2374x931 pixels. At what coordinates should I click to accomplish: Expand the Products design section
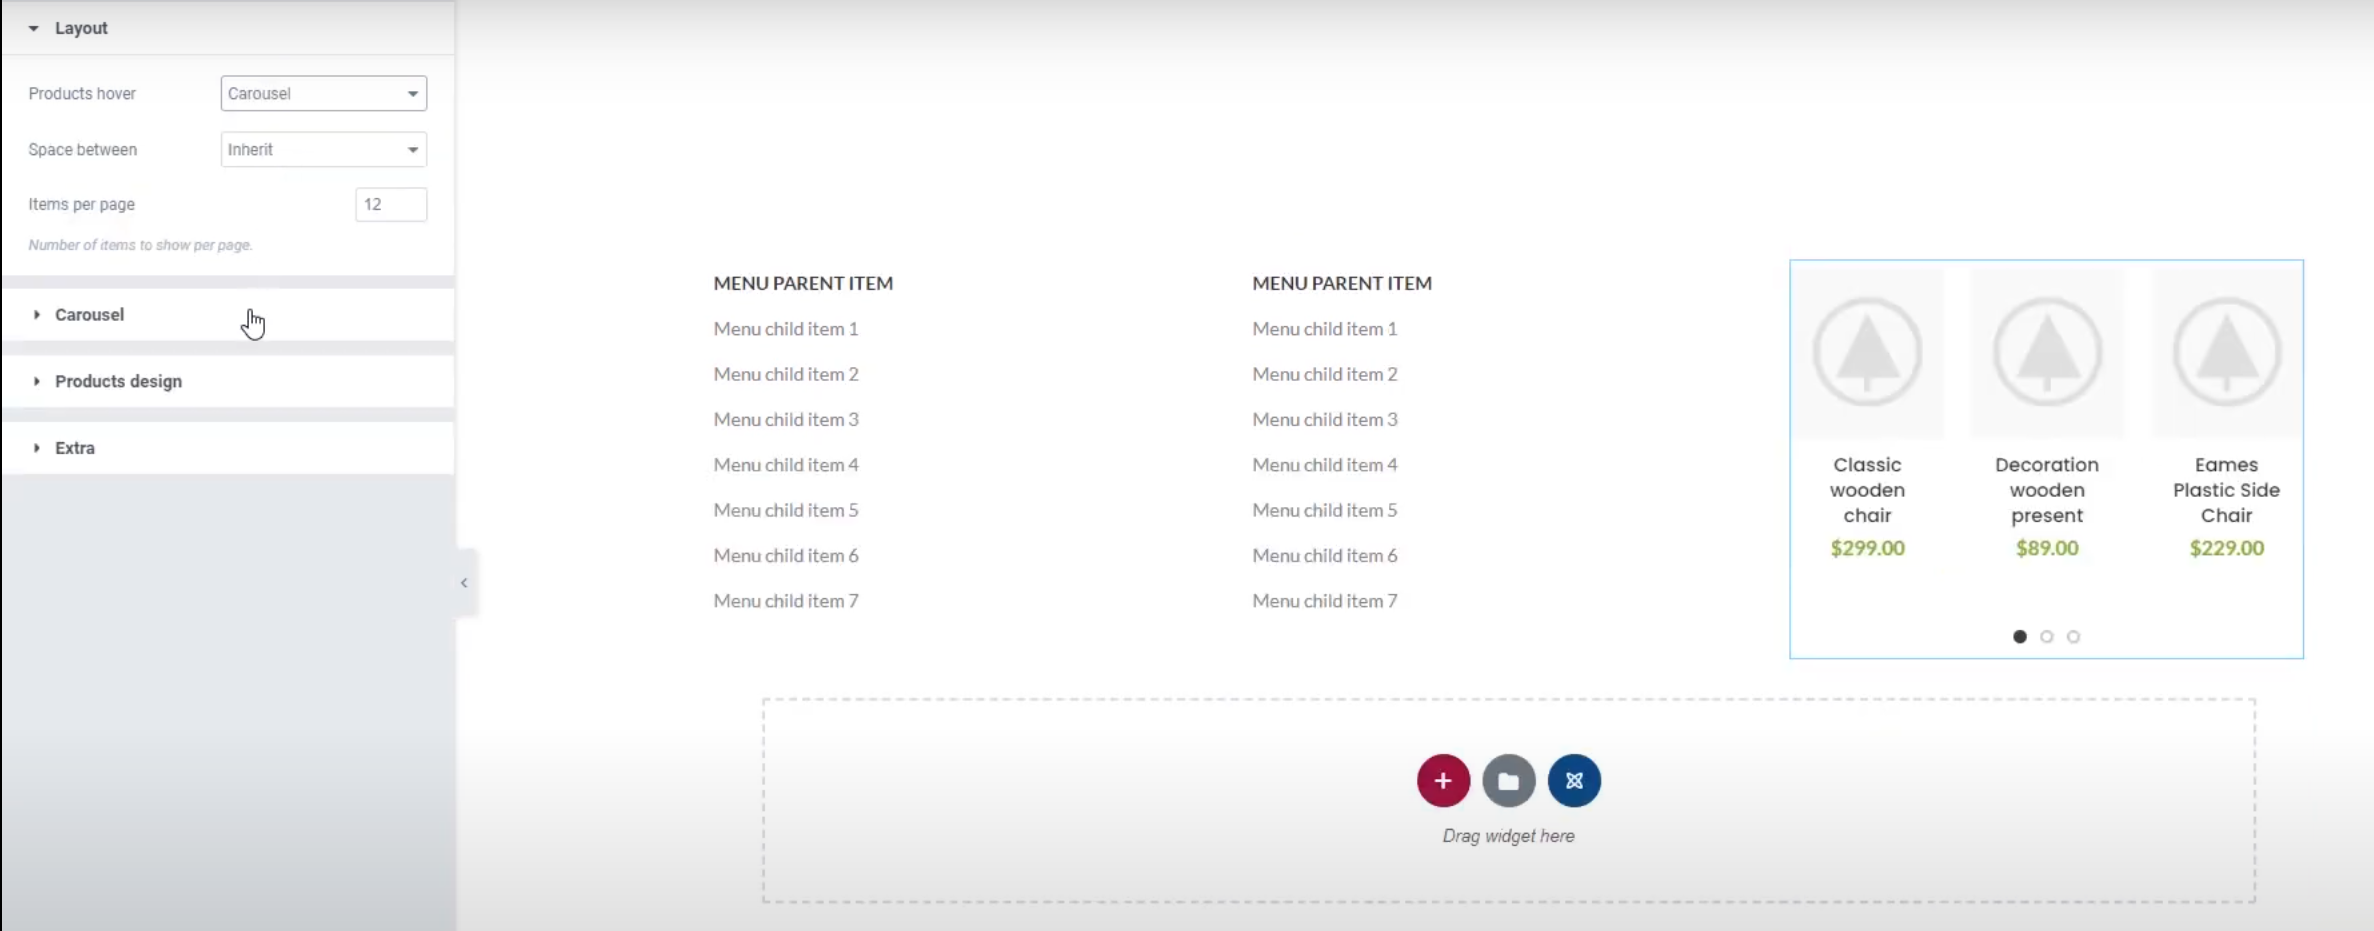118,382
